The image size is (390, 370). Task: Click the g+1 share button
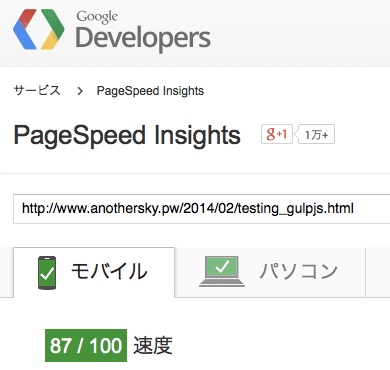tap(277, 134)
